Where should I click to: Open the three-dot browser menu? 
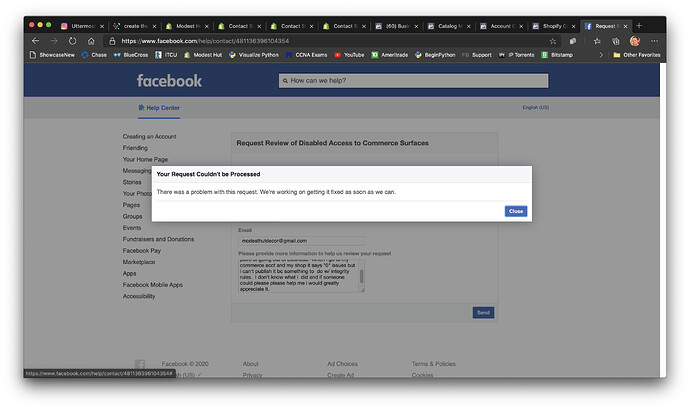point(654,41)
